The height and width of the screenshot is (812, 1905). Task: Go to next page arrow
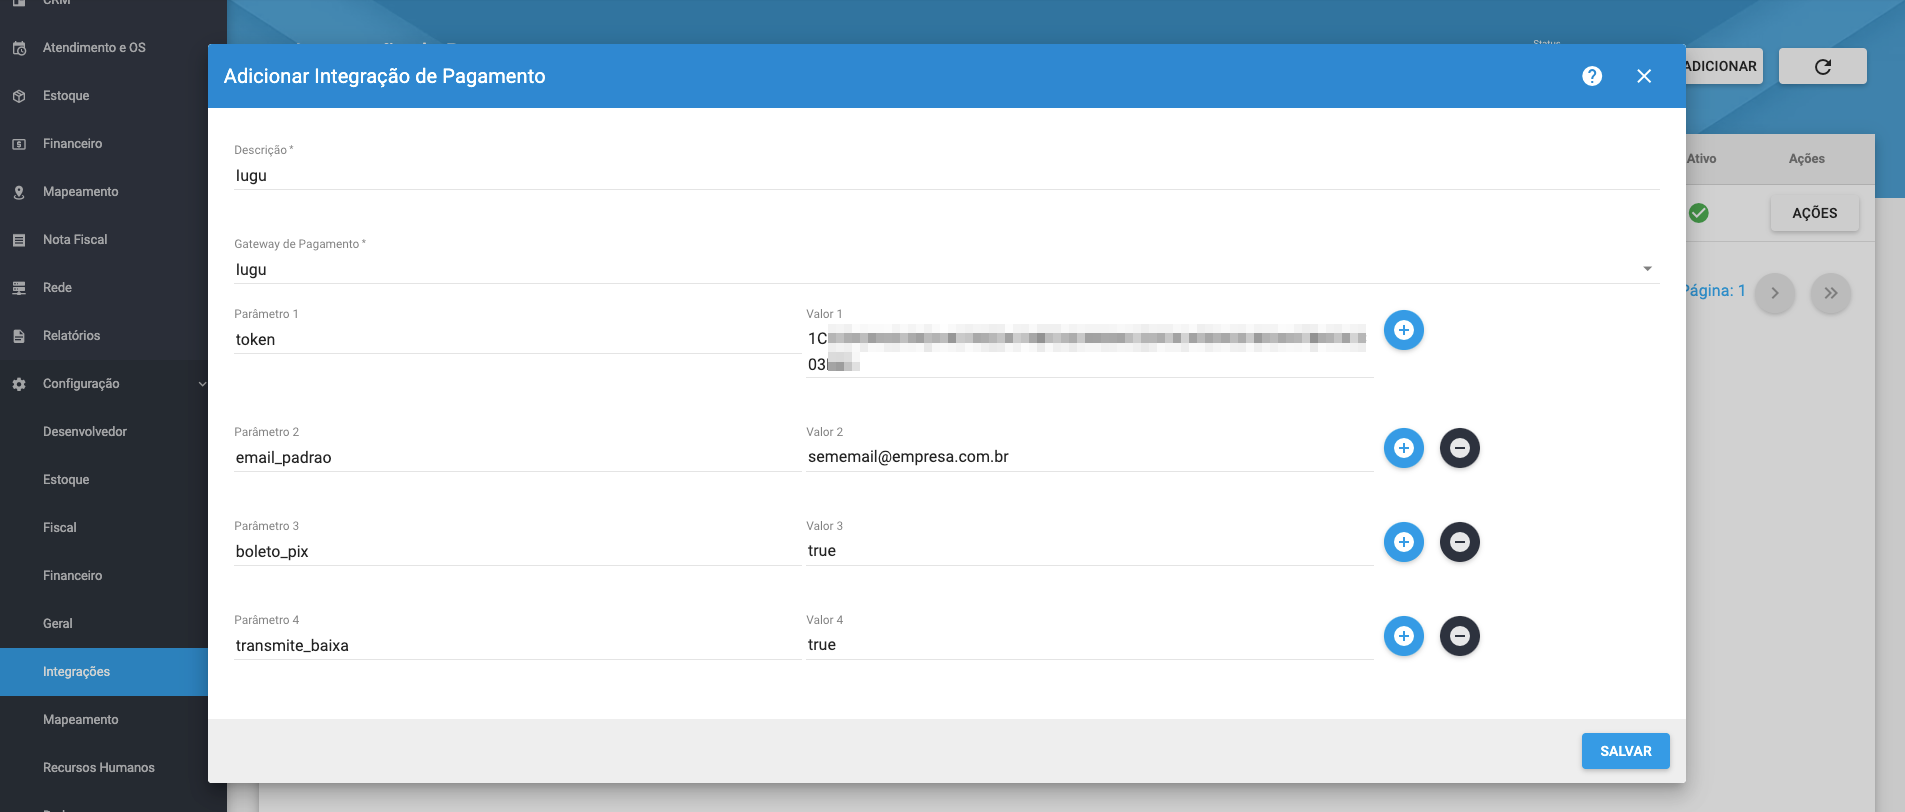tap(1775, 293)
